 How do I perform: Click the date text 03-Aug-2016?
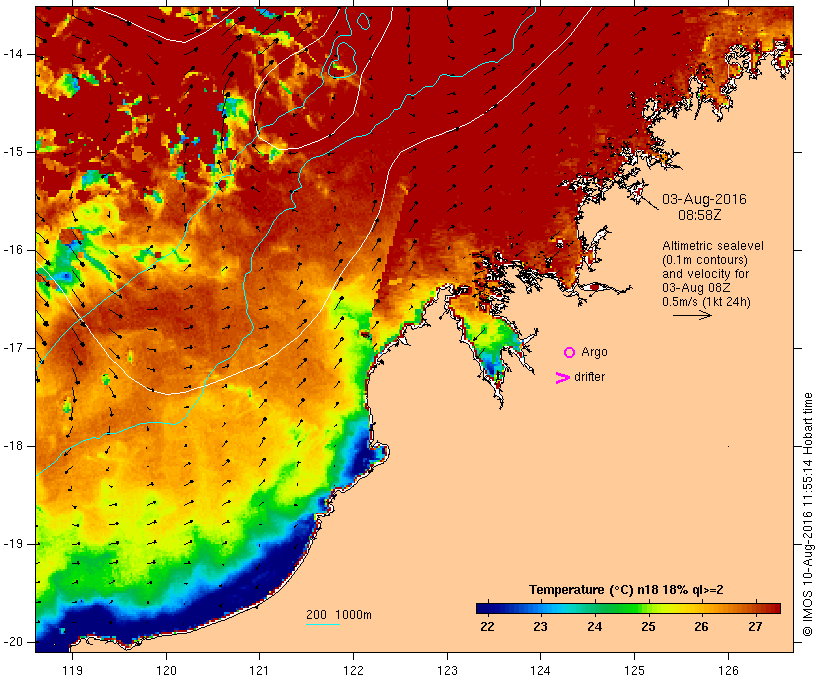[704, 199]
